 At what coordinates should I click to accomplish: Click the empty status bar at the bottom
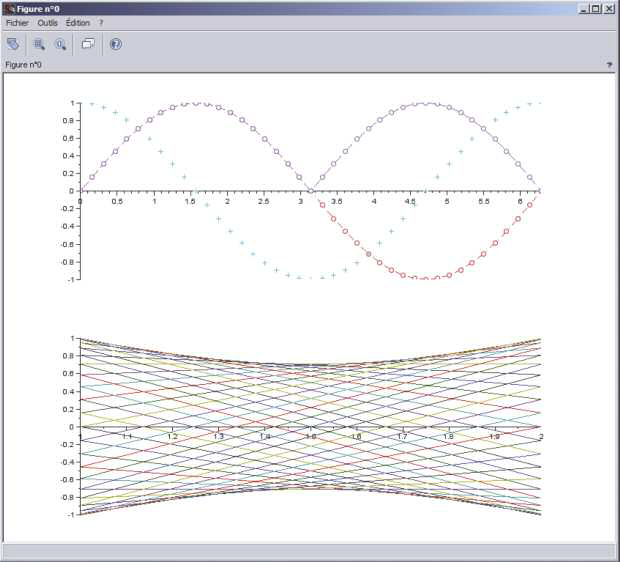pyautogui.click(x=308, y=552)
